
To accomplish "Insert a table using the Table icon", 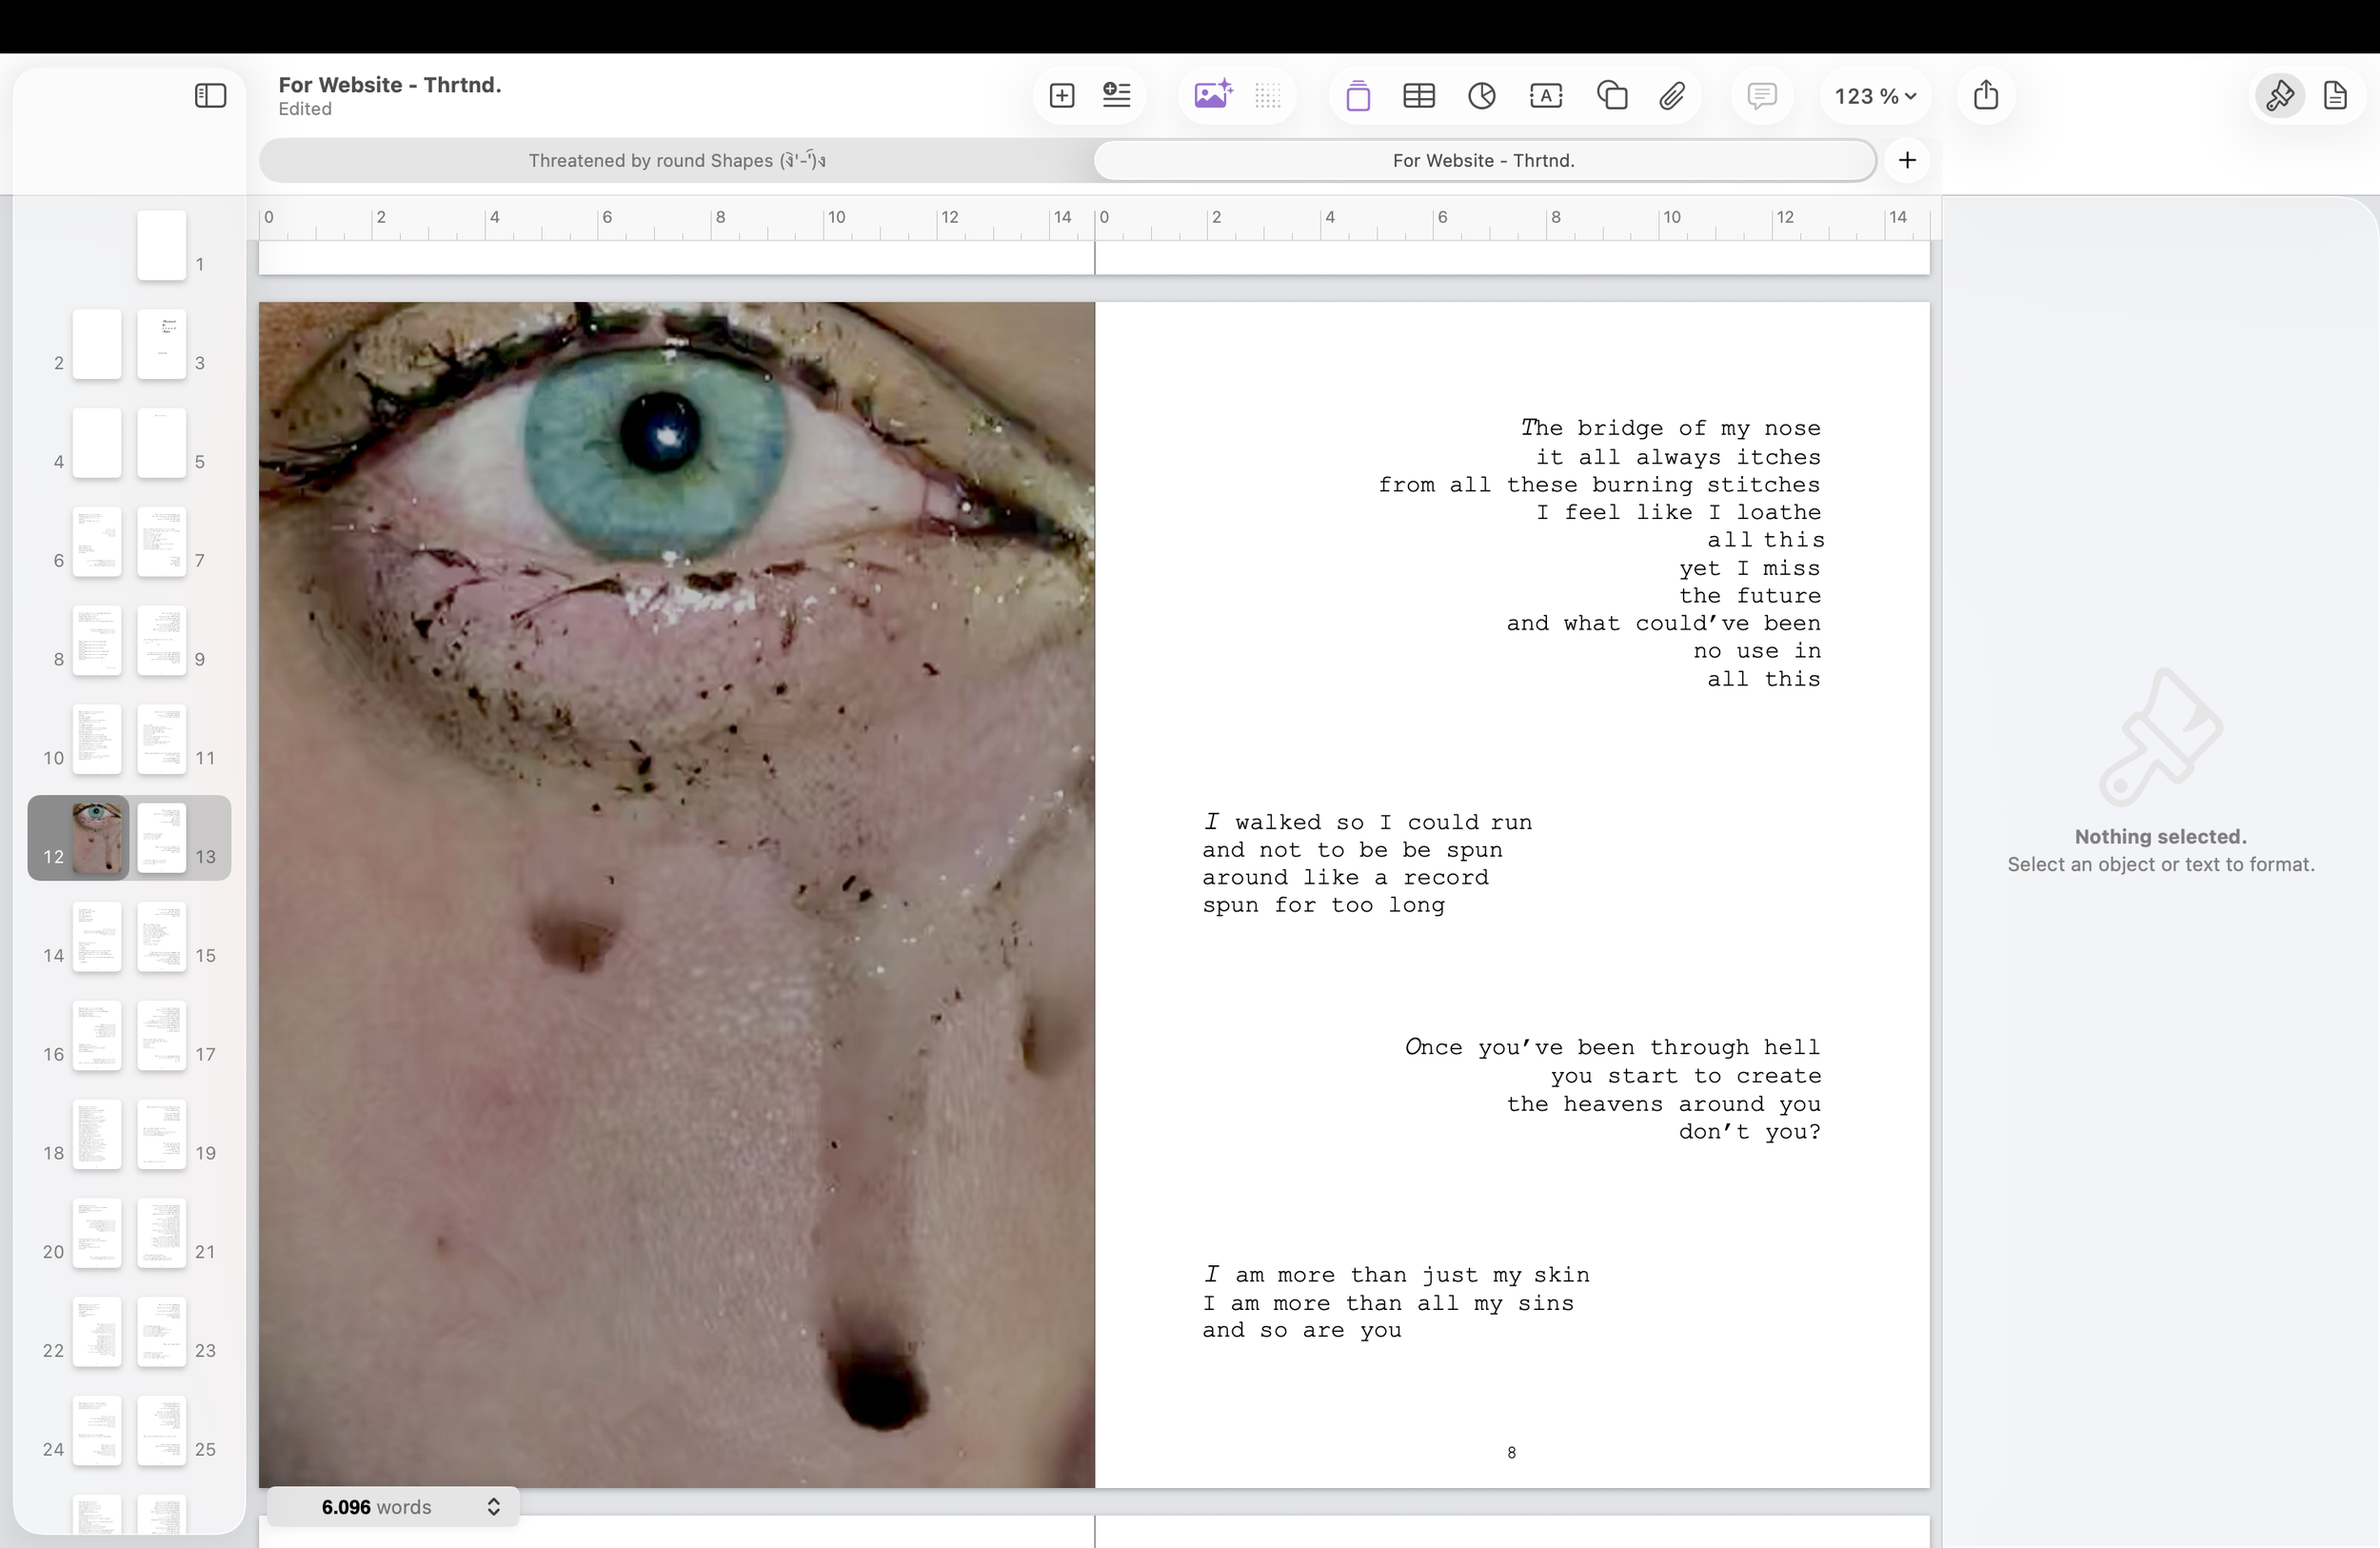I will click(1419, 96).
